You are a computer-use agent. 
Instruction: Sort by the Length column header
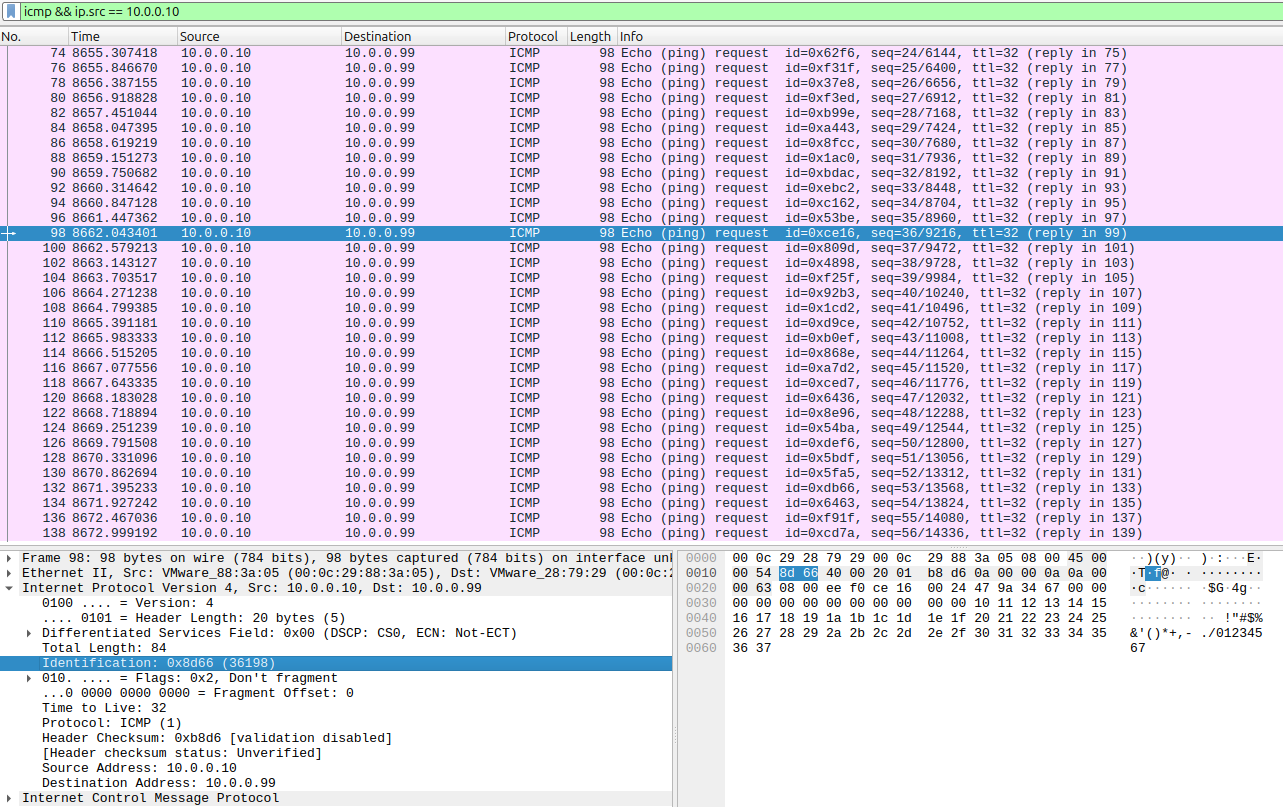590,37
